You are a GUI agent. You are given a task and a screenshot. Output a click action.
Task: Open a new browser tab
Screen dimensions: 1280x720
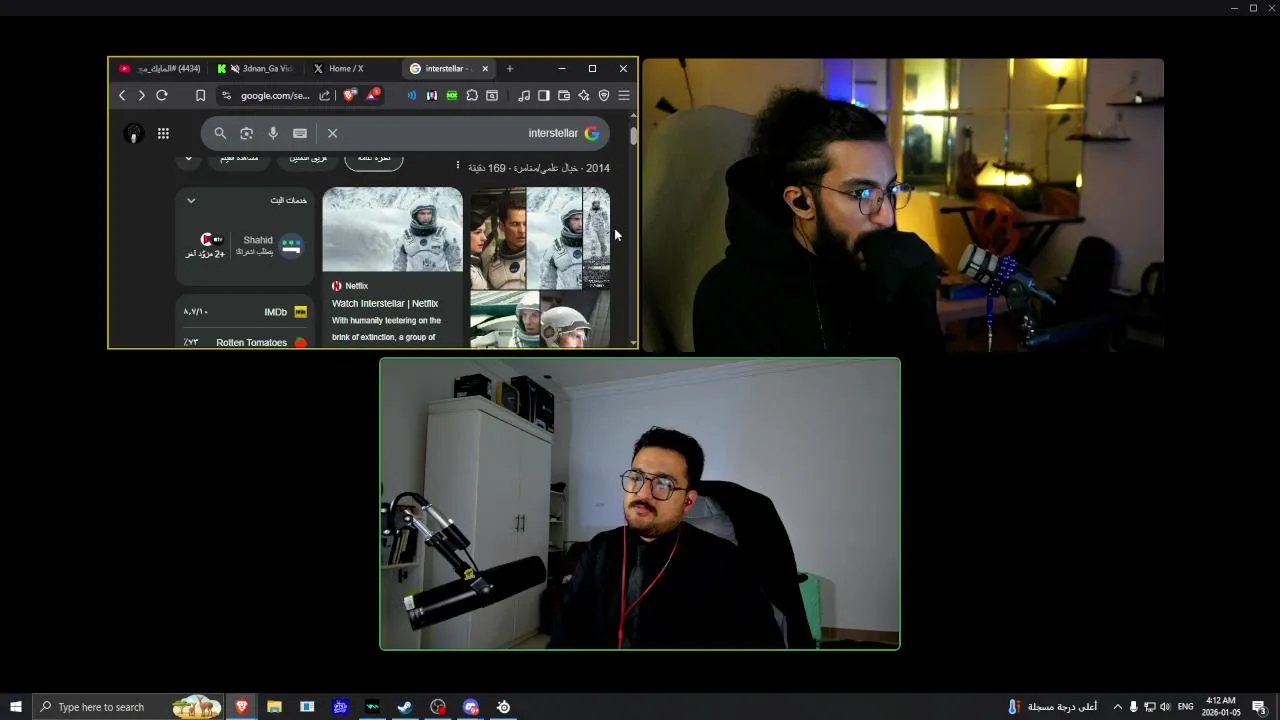tap(510, 69)
